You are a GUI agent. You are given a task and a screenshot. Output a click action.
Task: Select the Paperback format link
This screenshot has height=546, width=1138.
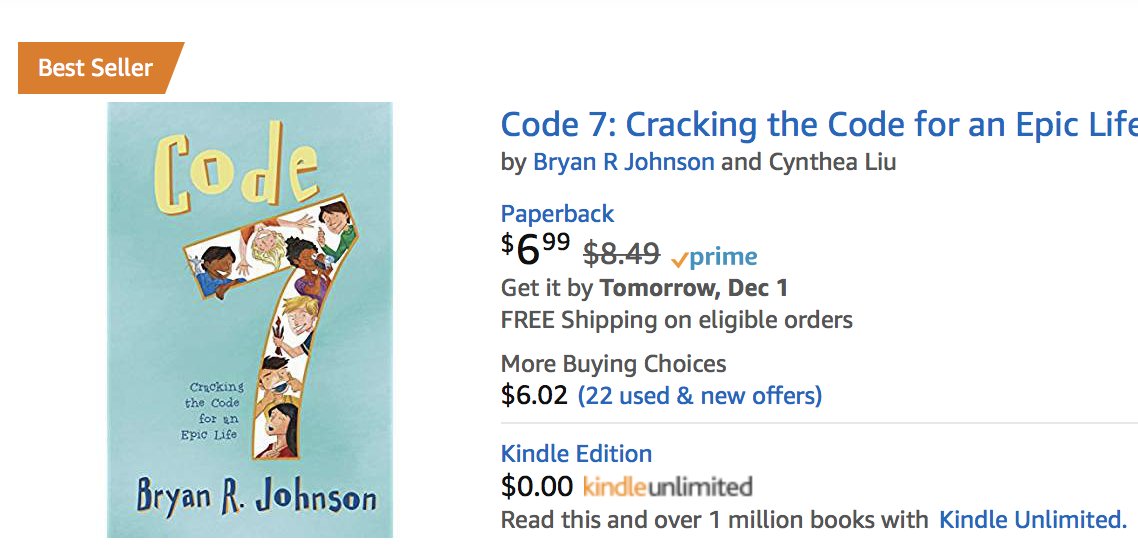(557, 213)
